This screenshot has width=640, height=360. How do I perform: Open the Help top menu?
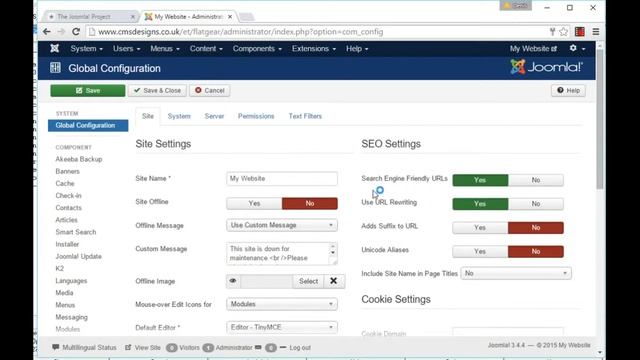pos(357,49)
